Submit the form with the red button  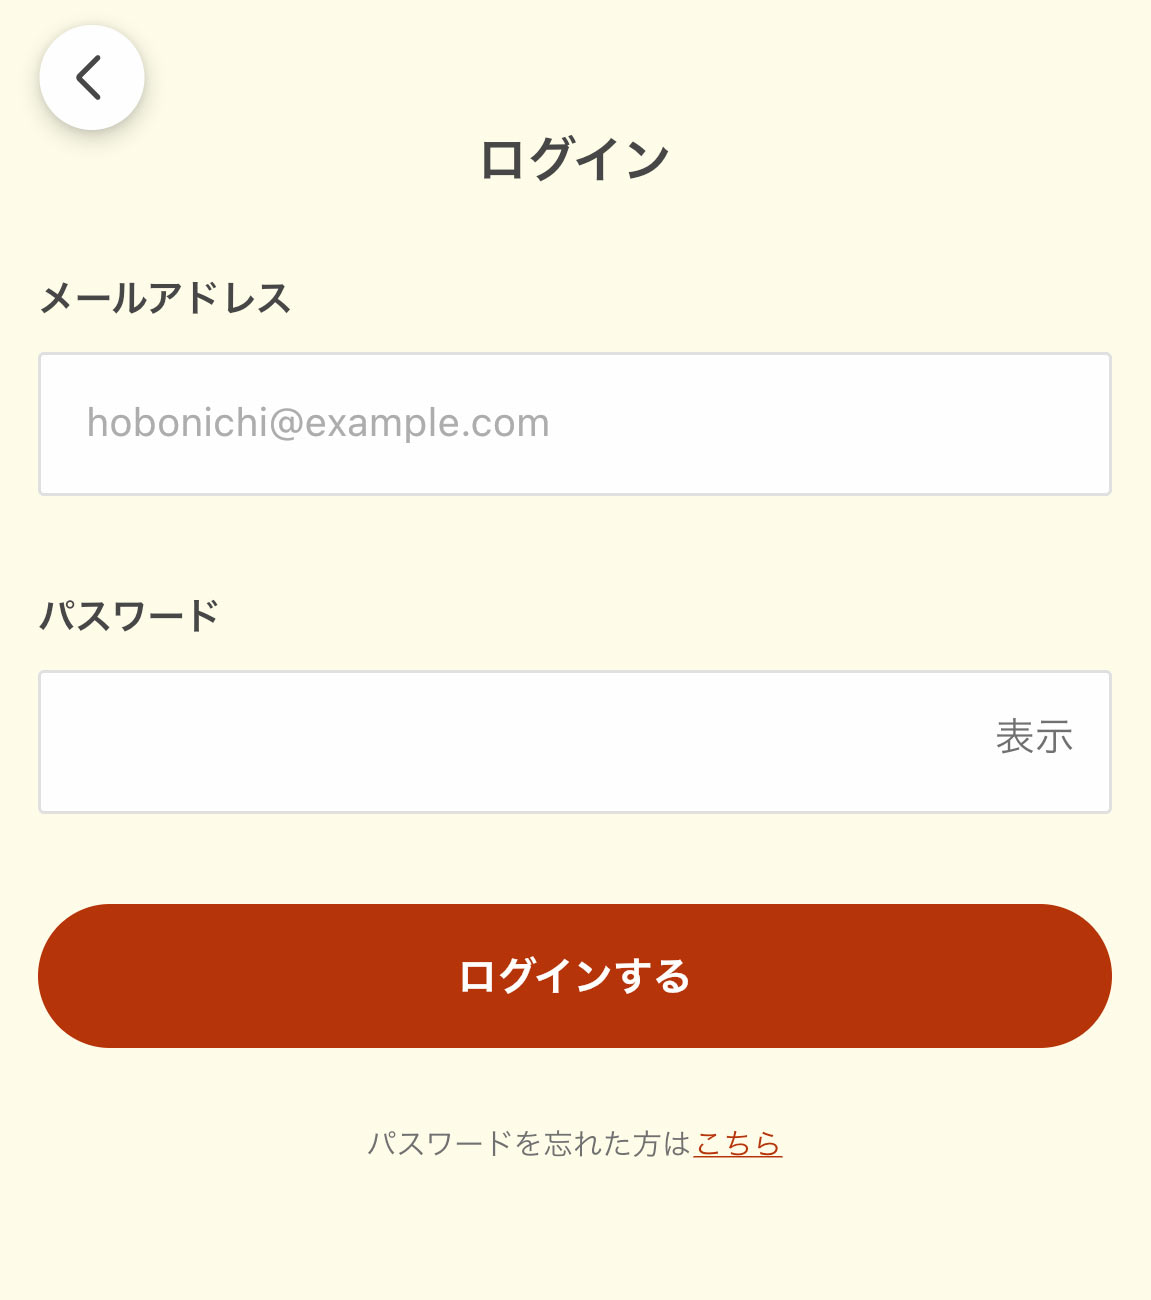click(x=574, y=976)
